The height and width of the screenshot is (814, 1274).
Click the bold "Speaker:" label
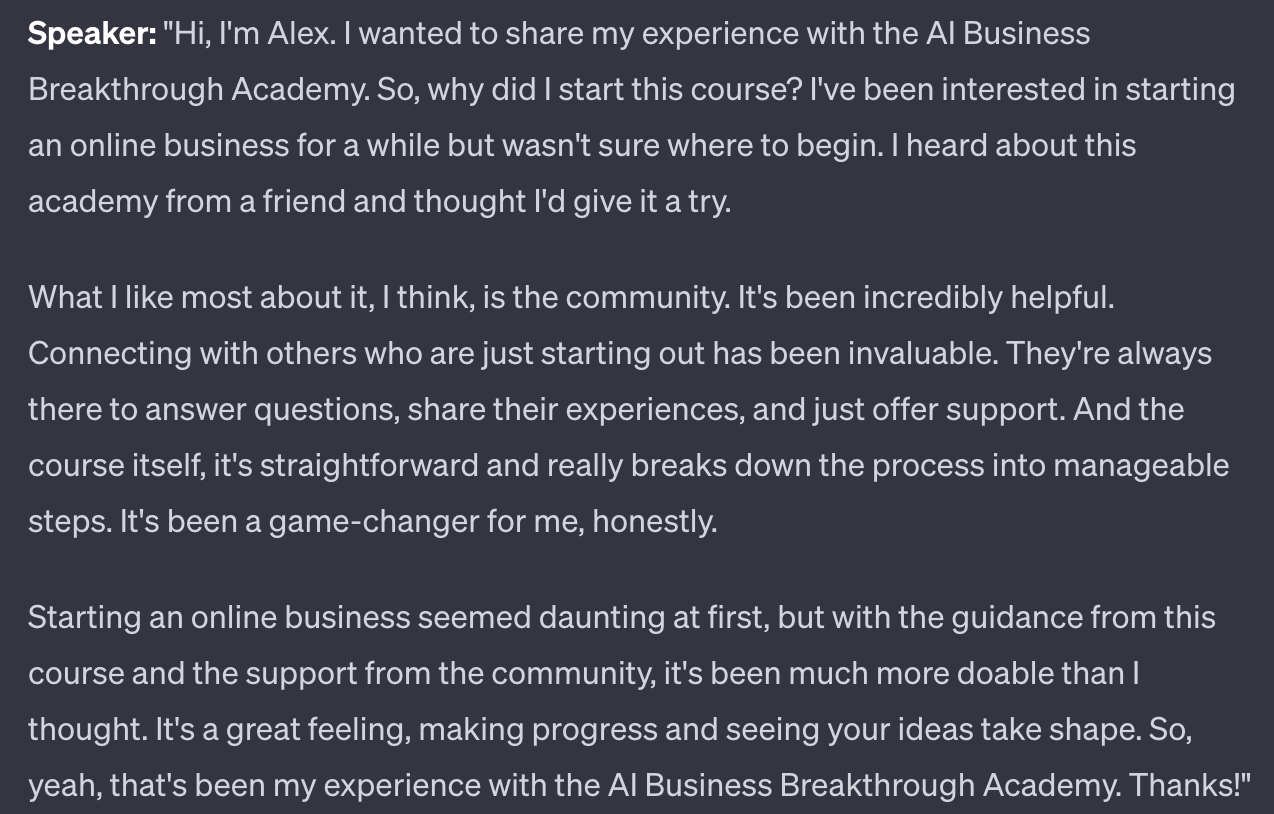point(92,34)
